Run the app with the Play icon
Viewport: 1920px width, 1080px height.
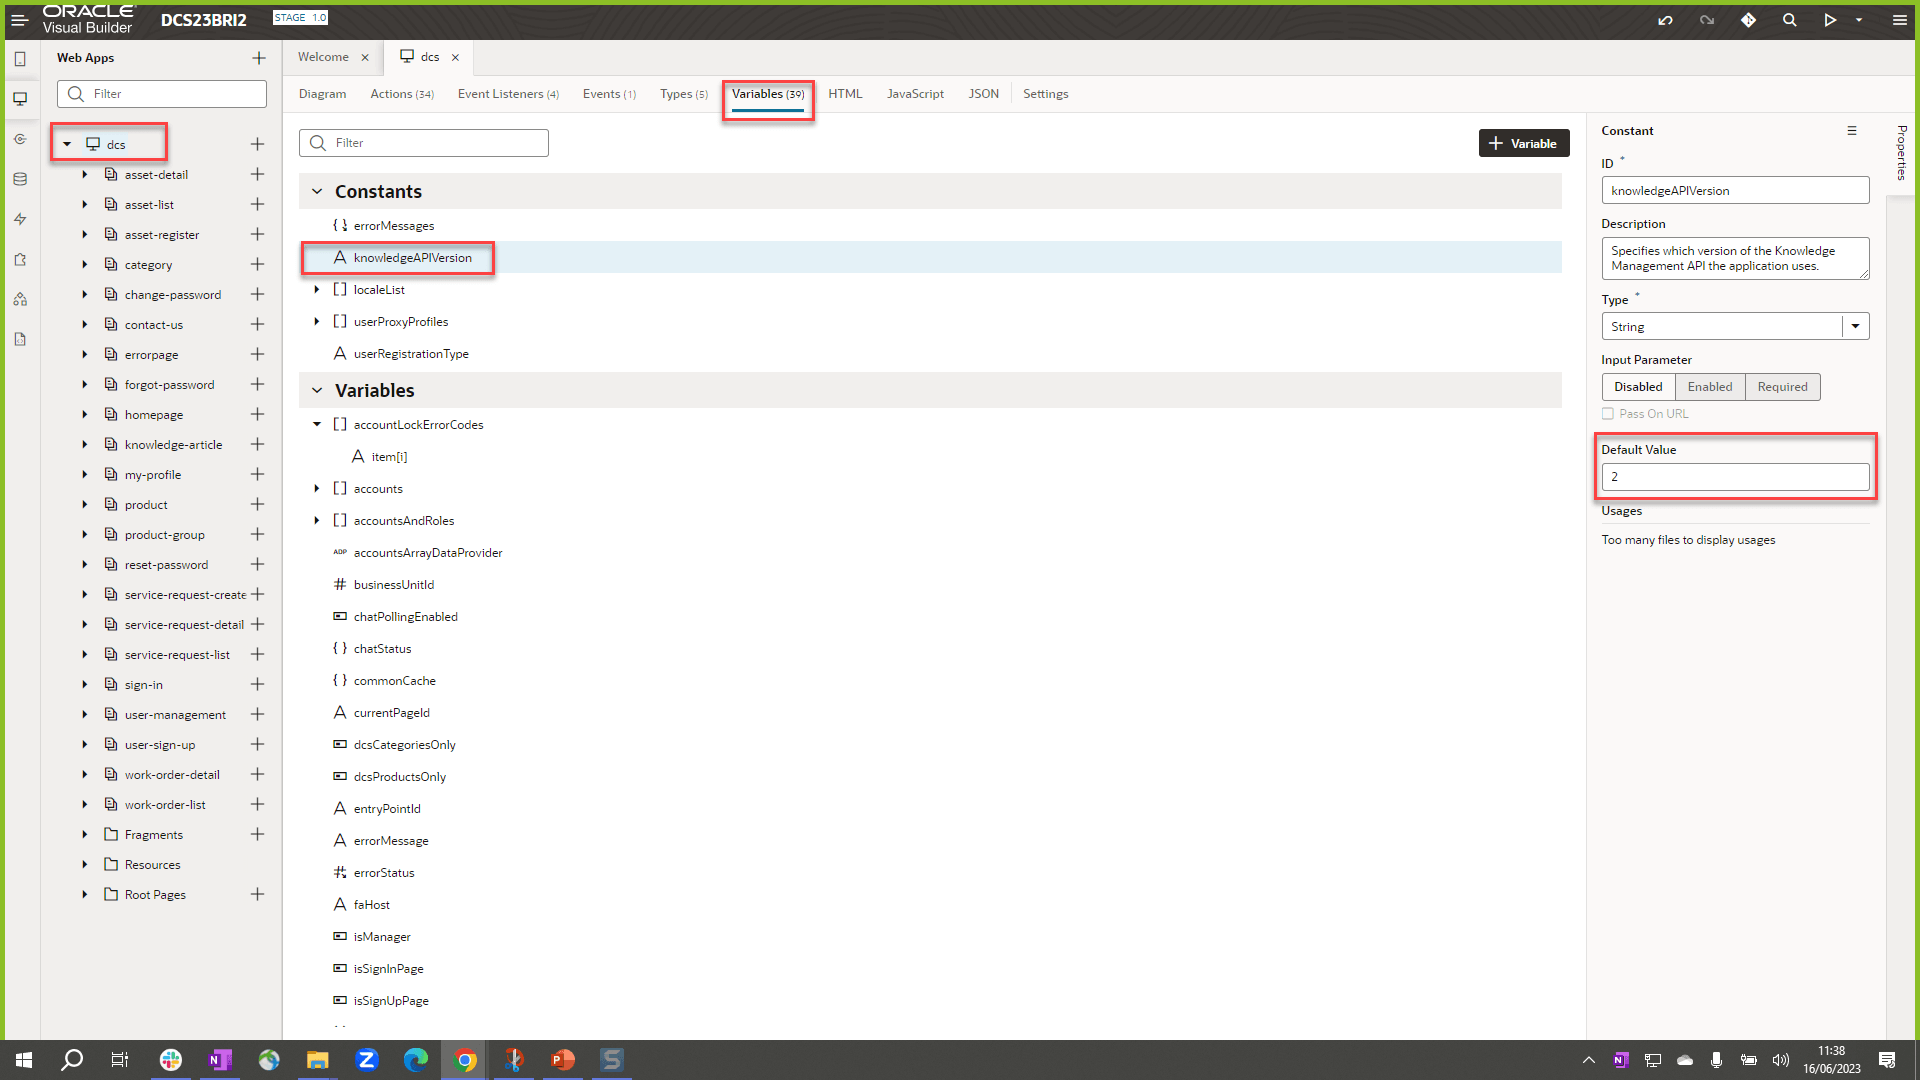click(x=1831, y=20)
